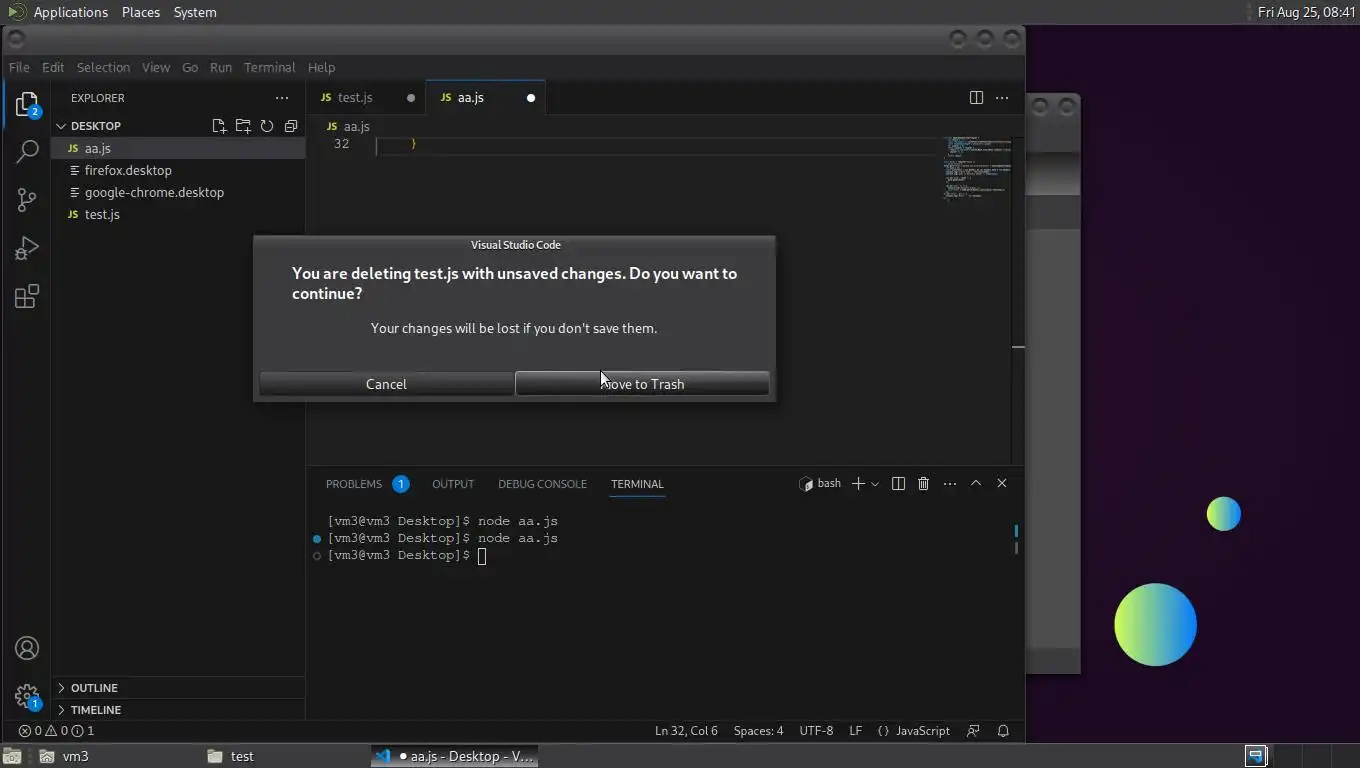Select test.js in the Explorer tree
1360x768 pixels.
[x=178, y=214]
